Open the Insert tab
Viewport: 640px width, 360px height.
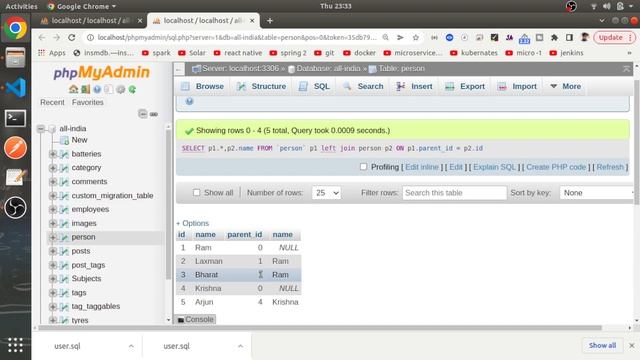point(414,86)
